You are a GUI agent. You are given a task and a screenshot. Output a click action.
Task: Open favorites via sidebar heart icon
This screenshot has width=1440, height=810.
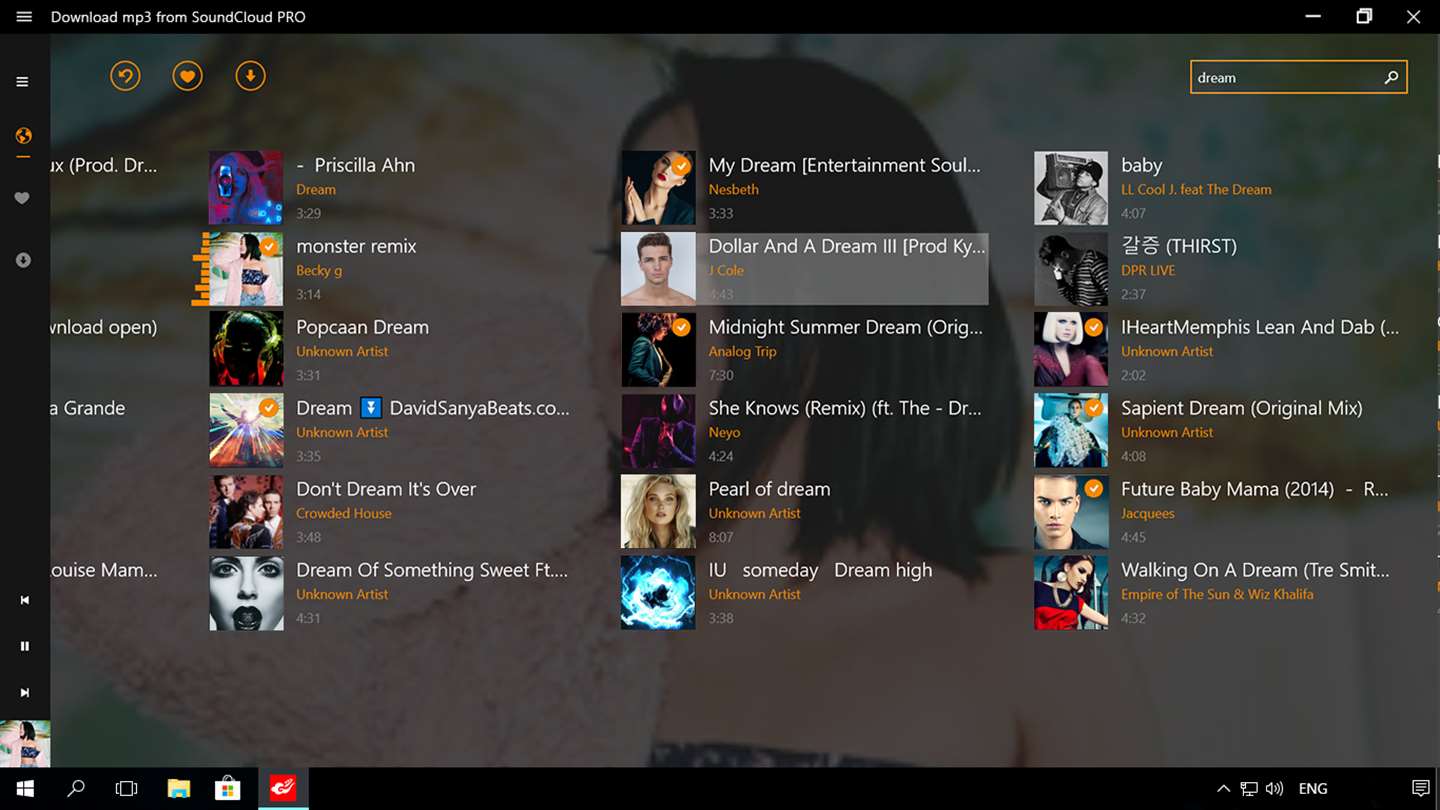pyautogui.click(x=23, y=198)
